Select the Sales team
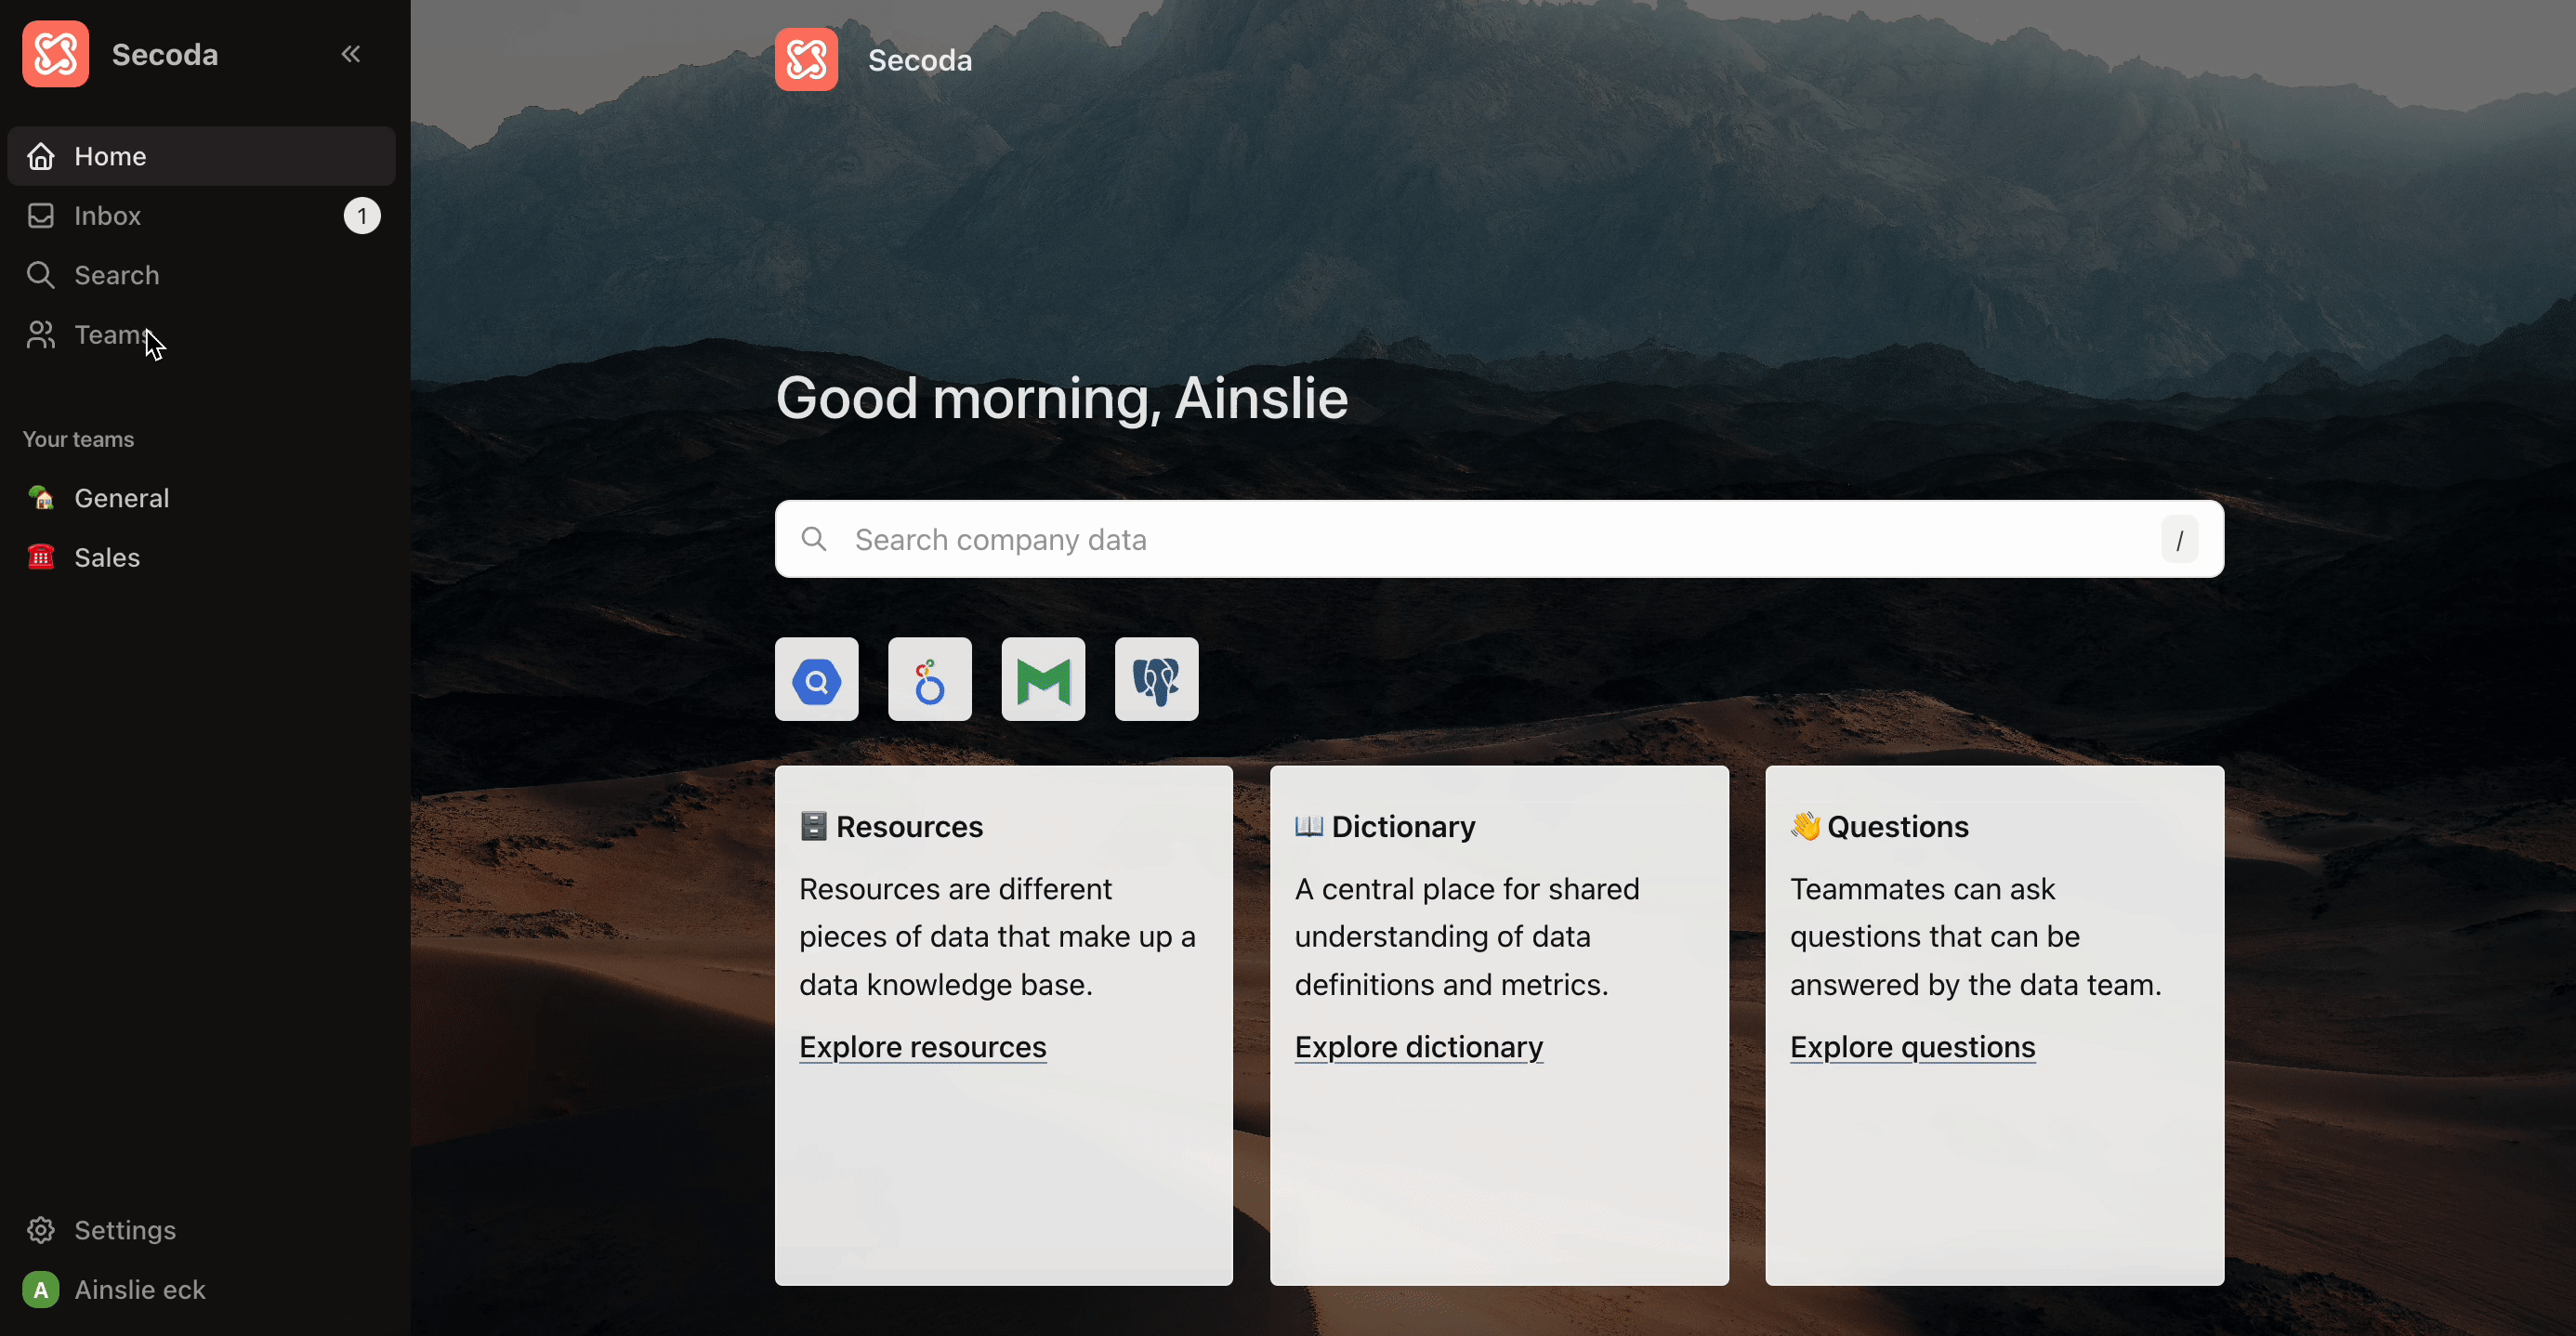Viewport: 2576px width, 1336px height. 201,557
